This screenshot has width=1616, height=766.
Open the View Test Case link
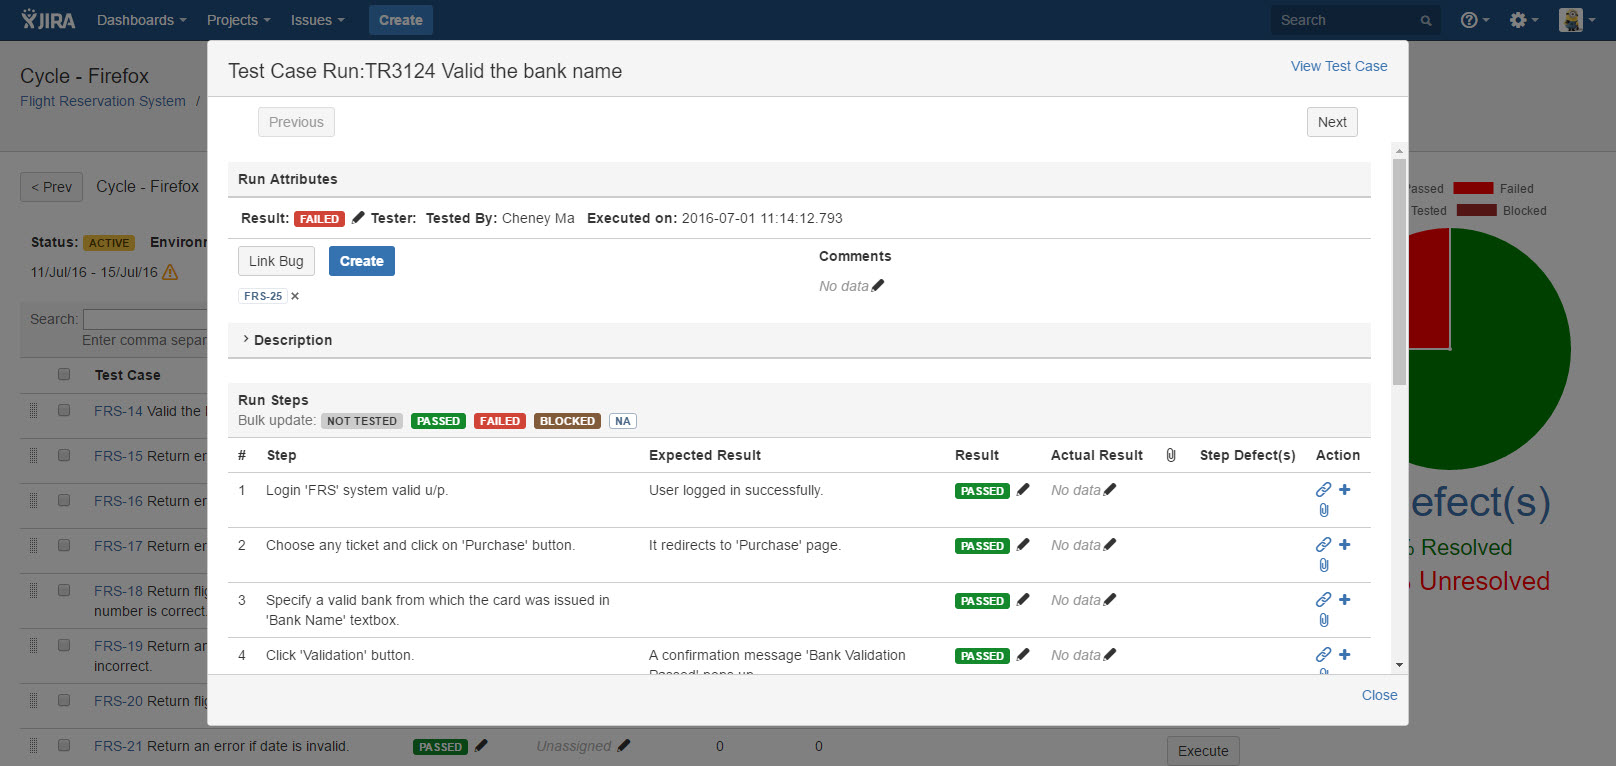tap(1338, 66)
